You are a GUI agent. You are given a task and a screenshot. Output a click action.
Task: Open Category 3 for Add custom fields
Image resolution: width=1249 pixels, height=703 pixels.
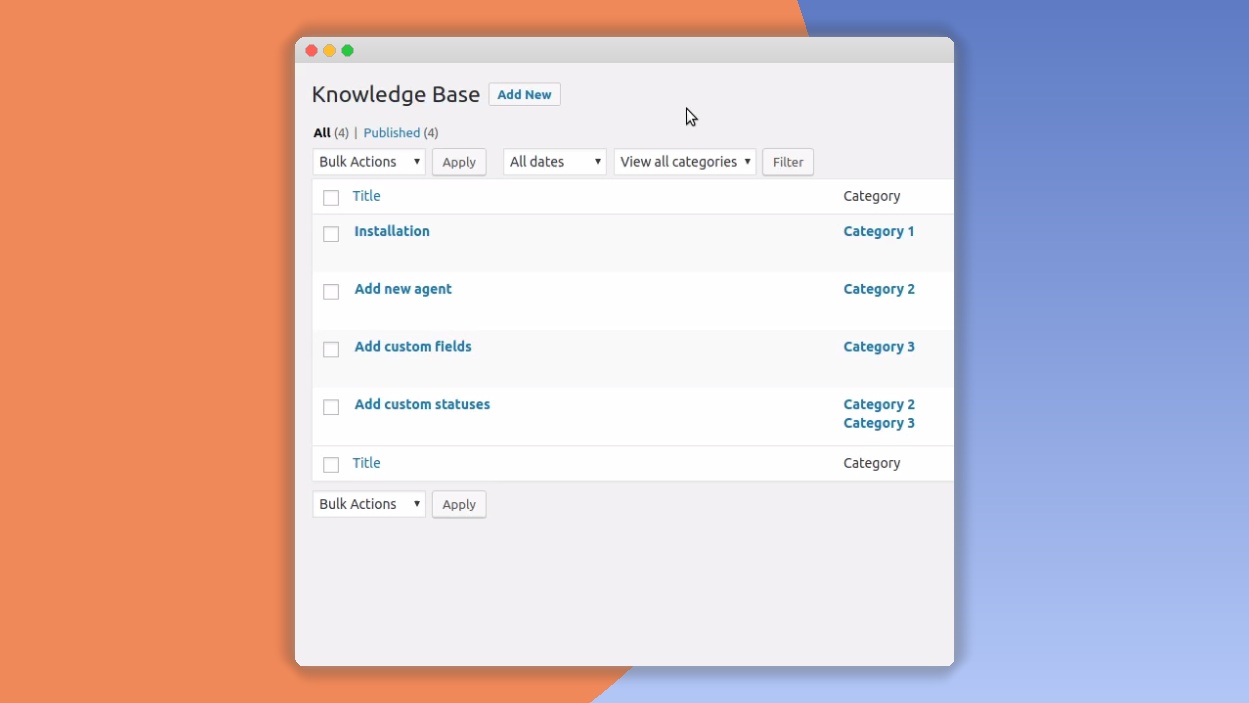pyautogui.click(x=879, y=347)
